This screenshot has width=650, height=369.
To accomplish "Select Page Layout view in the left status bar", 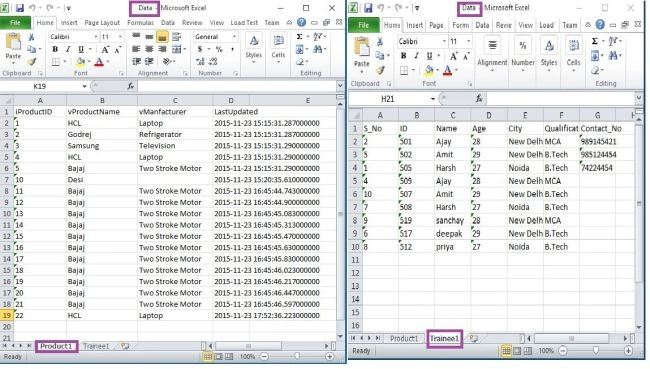I will pos(218,357).
